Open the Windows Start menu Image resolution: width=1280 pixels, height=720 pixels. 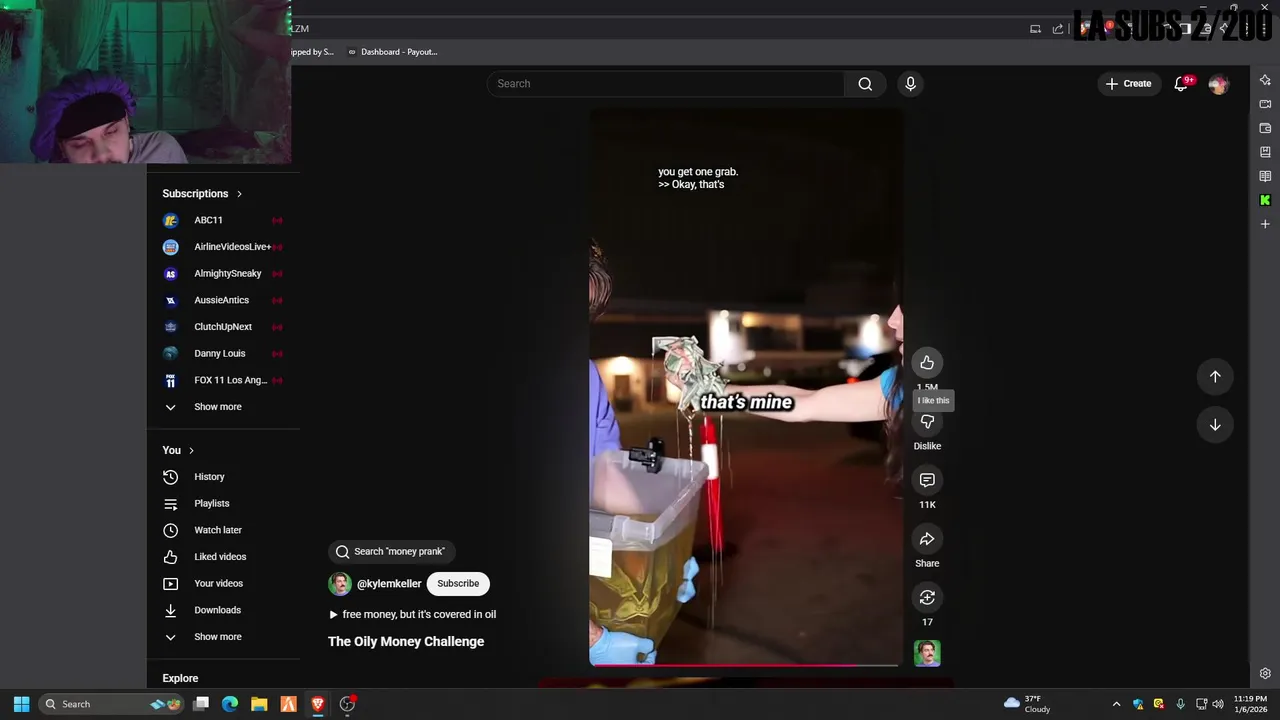click(x=21, y=704)
